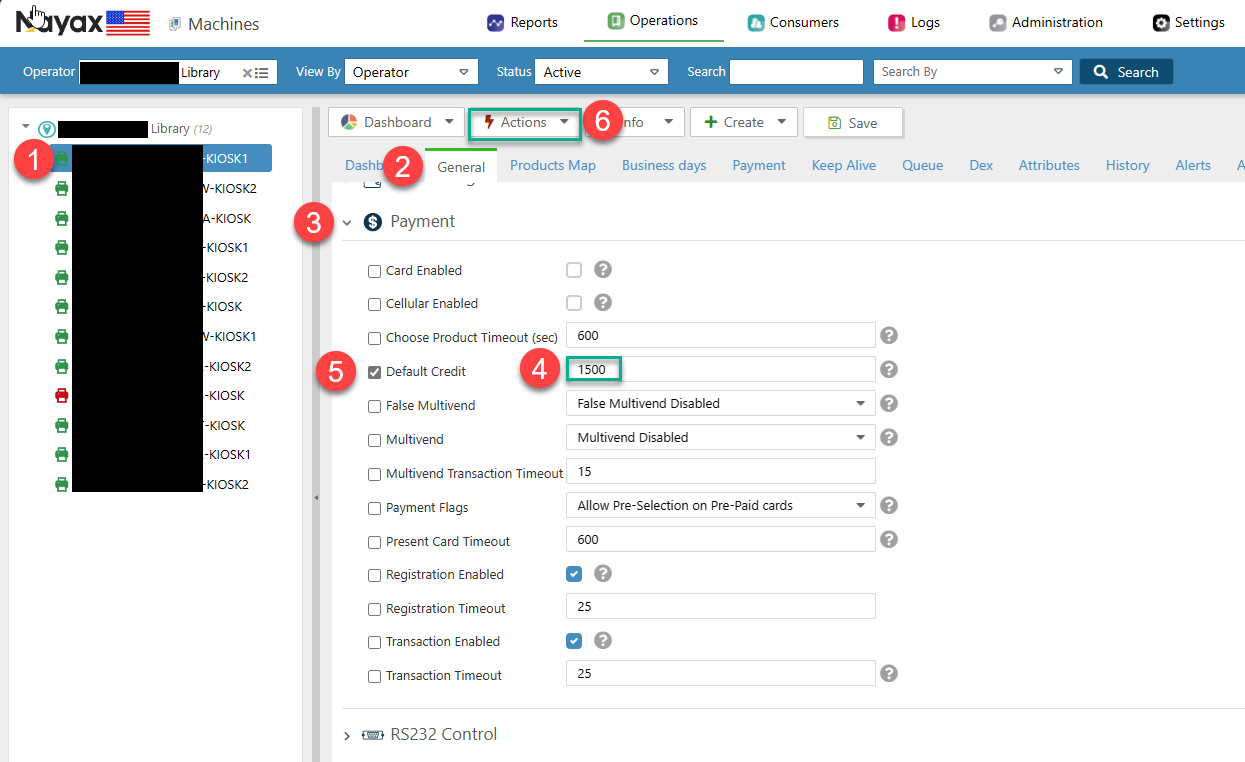Click help icon beside Present Card Timeout
1245x762 pixels.
[x=888, y=540]
